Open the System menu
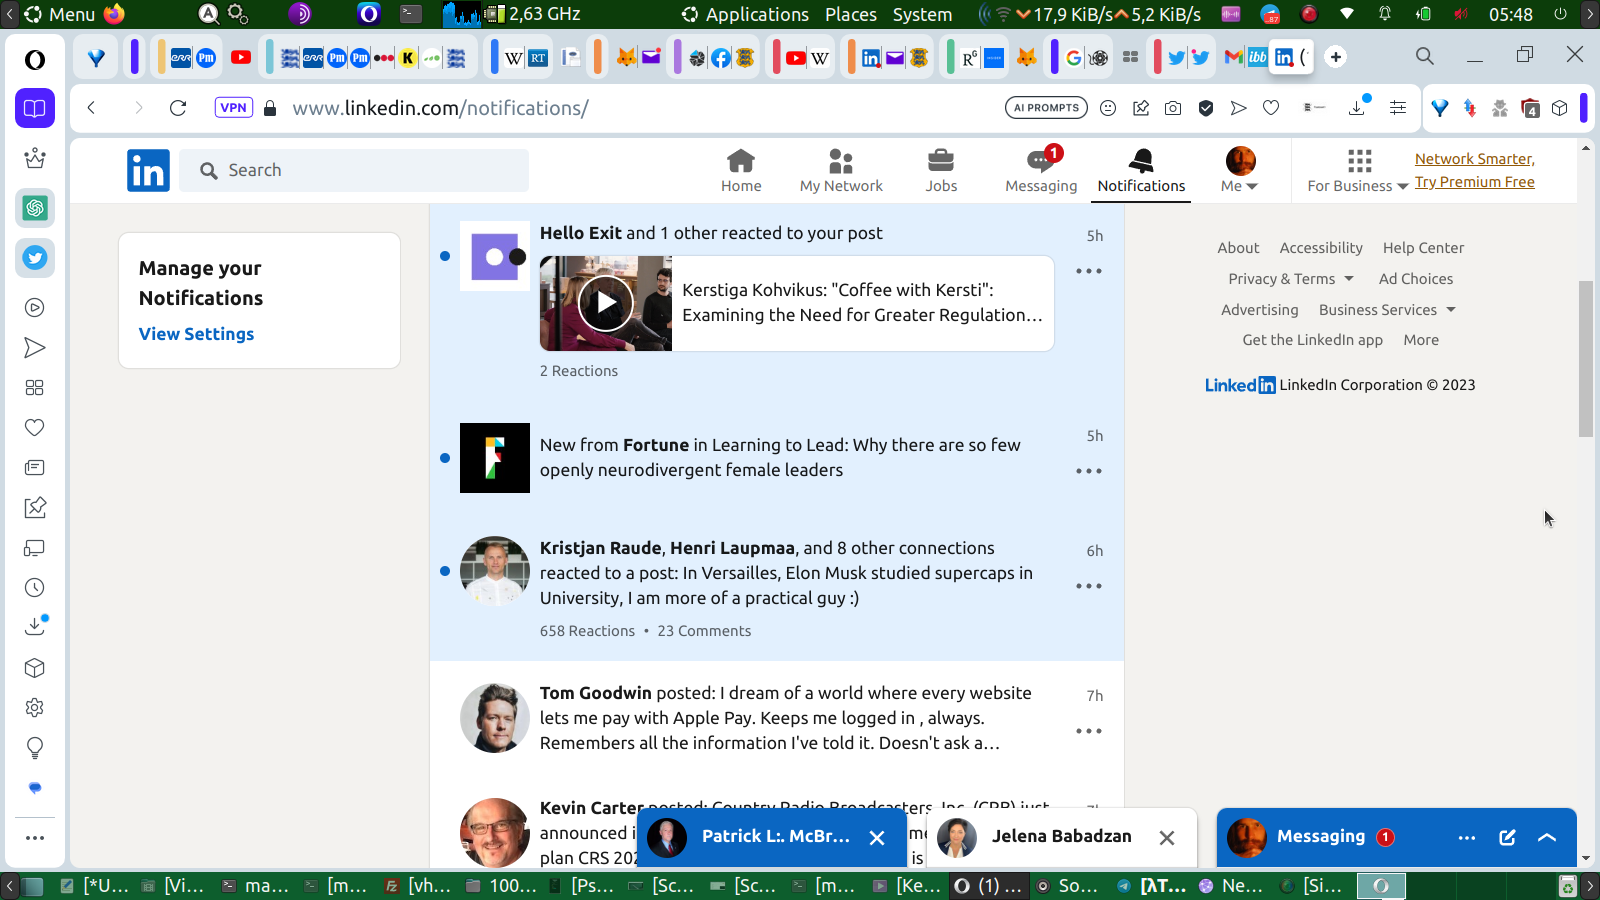 (x=922, y=14)
